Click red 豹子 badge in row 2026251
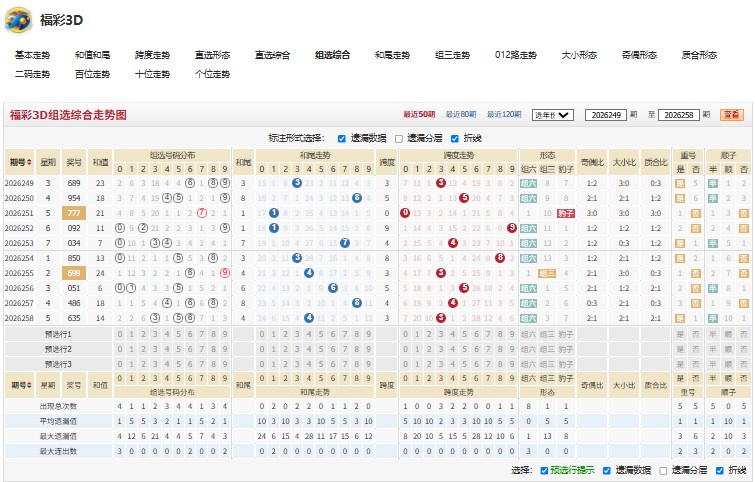 pyautogui.click(x=566, y=213)
